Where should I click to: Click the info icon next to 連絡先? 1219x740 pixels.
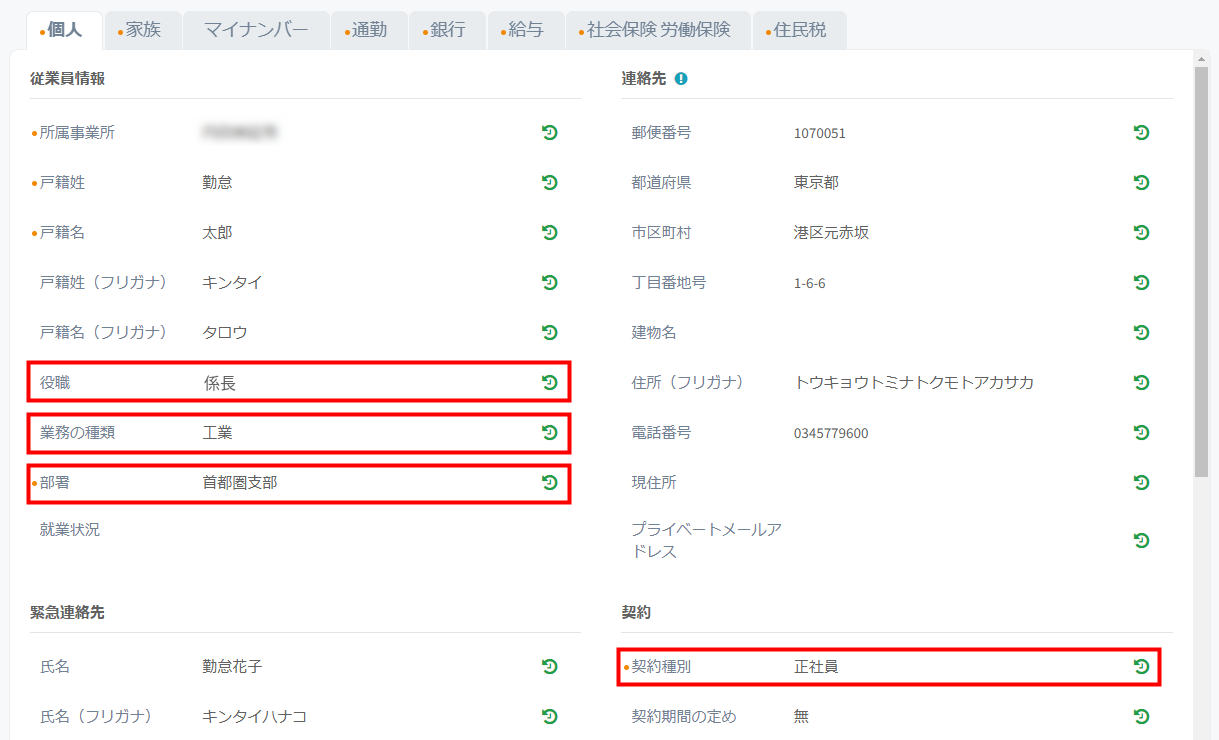click(681, 78)
